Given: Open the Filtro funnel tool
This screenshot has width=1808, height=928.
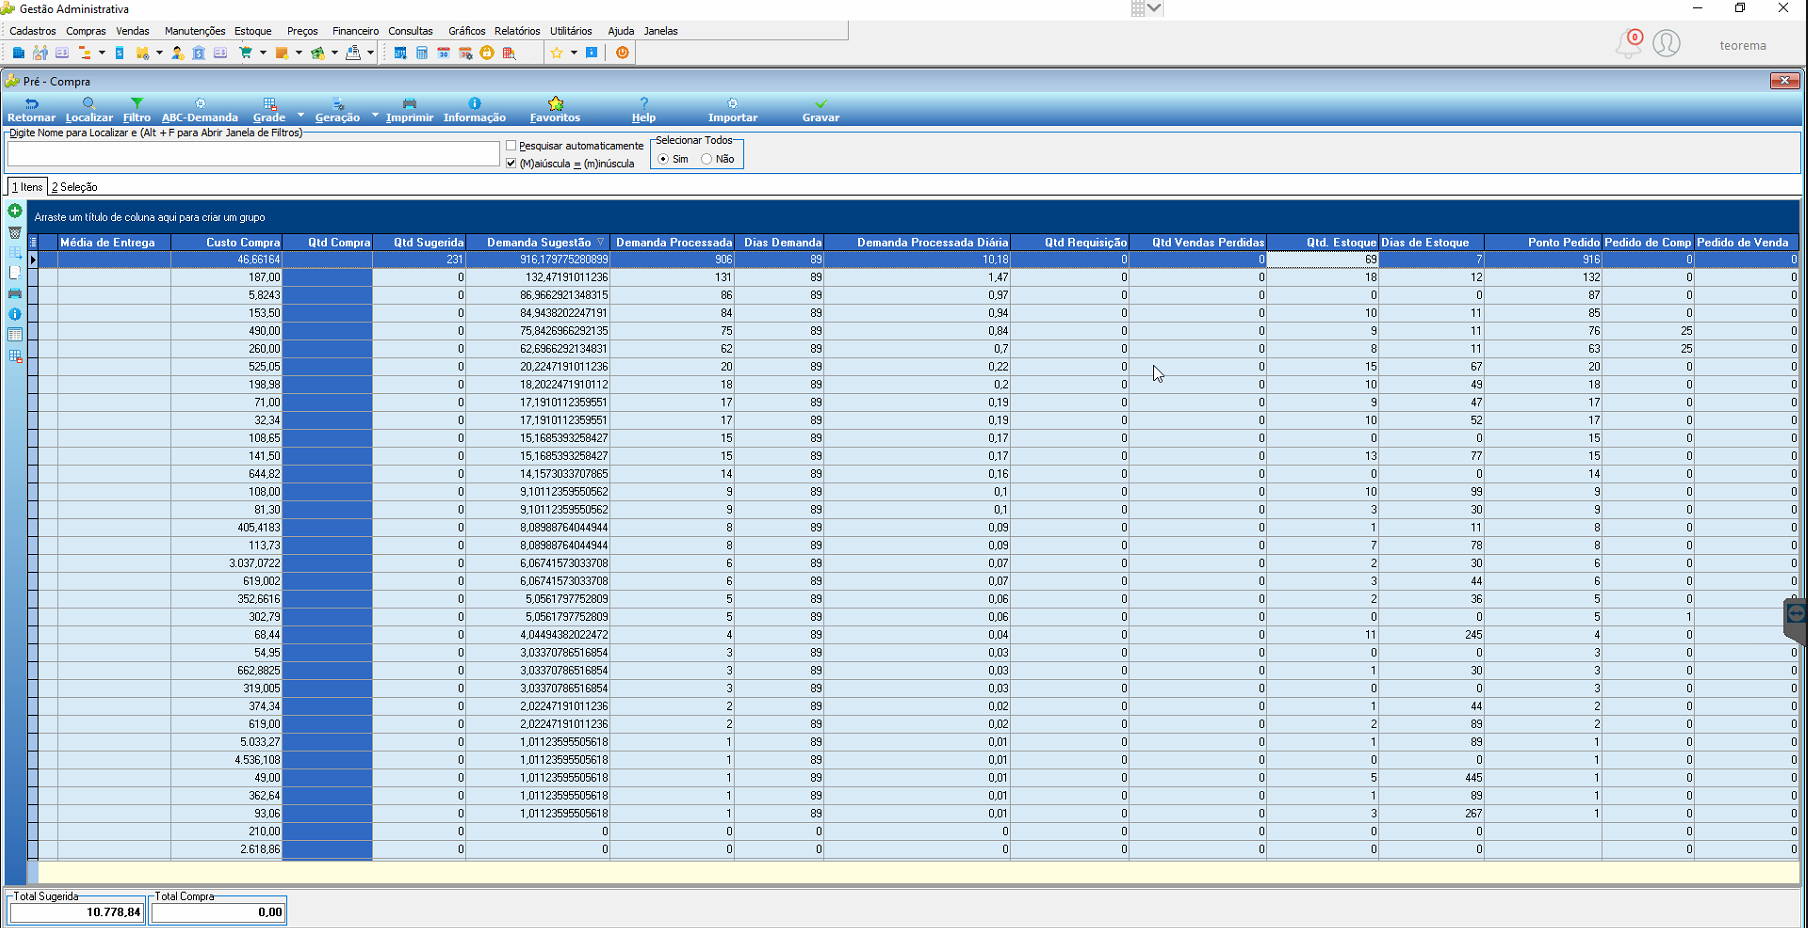Looking at the screenshot, I should (x=137, y=104).
